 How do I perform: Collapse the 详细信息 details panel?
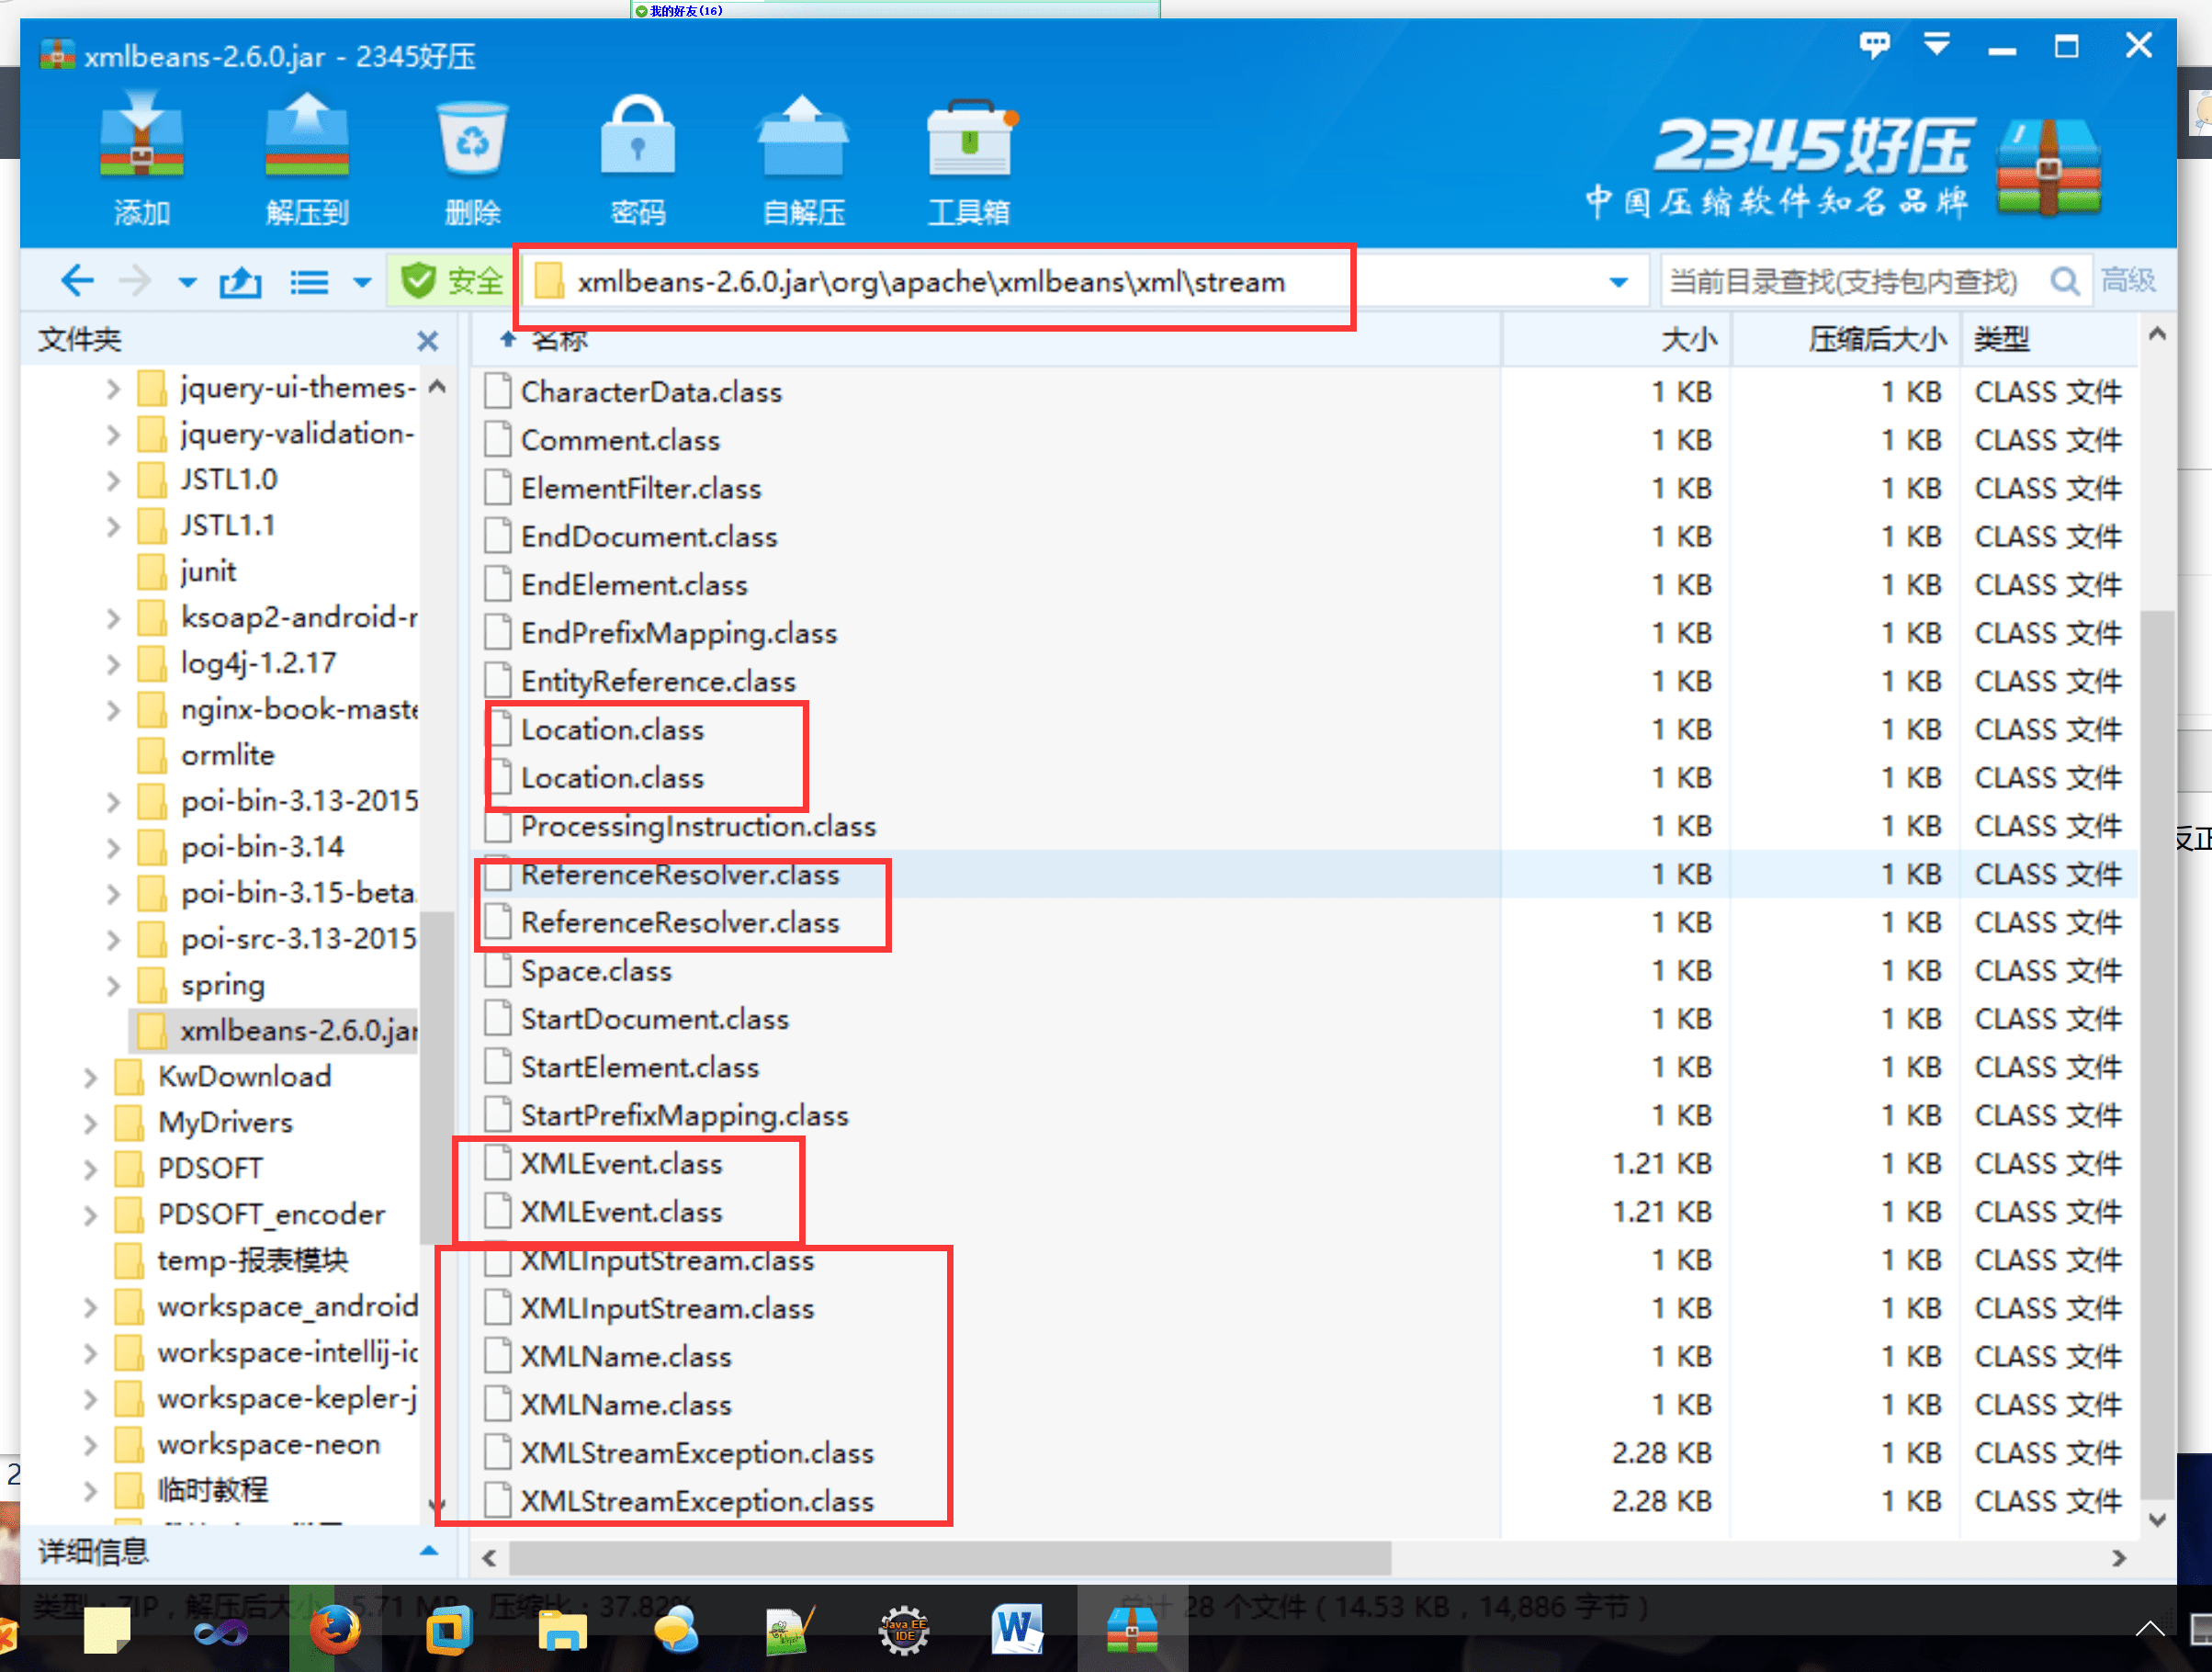click(430, 1551)
